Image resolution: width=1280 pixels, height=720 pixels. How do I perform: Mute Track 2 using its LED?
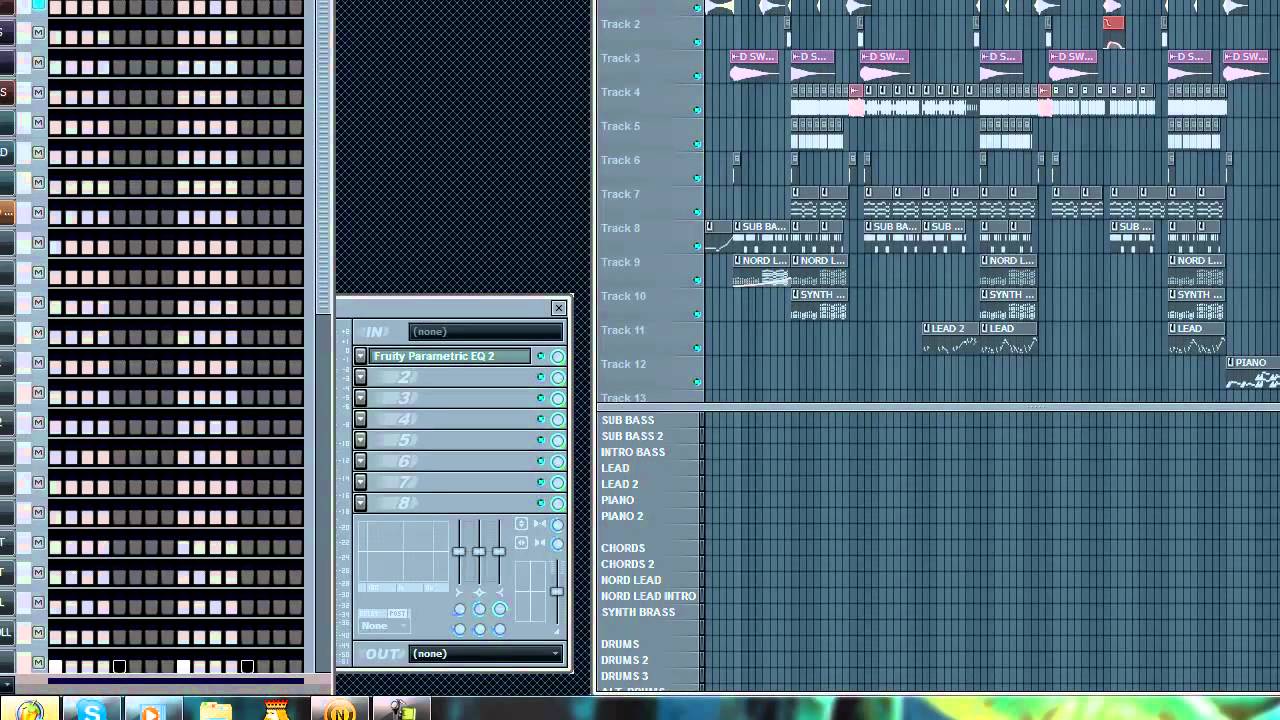pos(697,42)
